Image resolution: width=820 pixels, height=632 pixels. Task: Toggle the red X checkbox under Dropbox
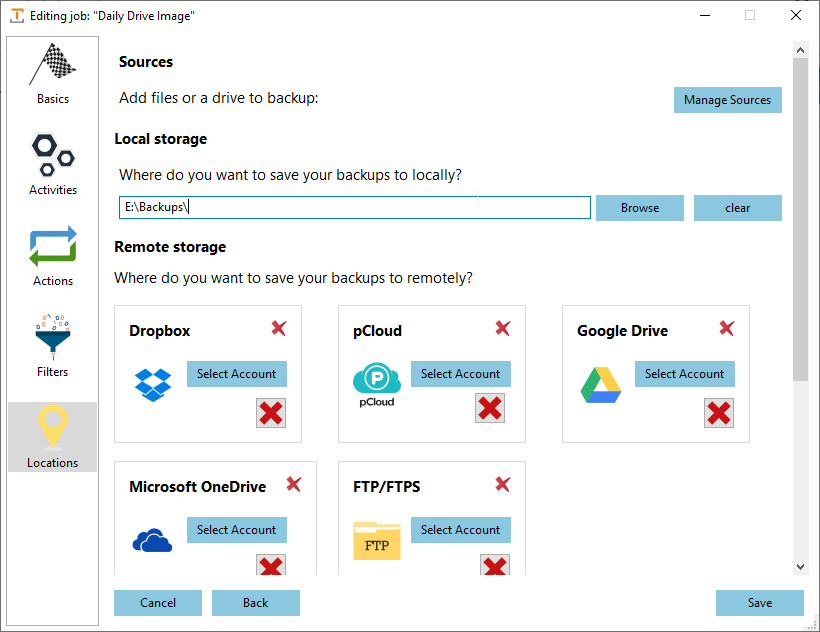[x=270, y=413]
